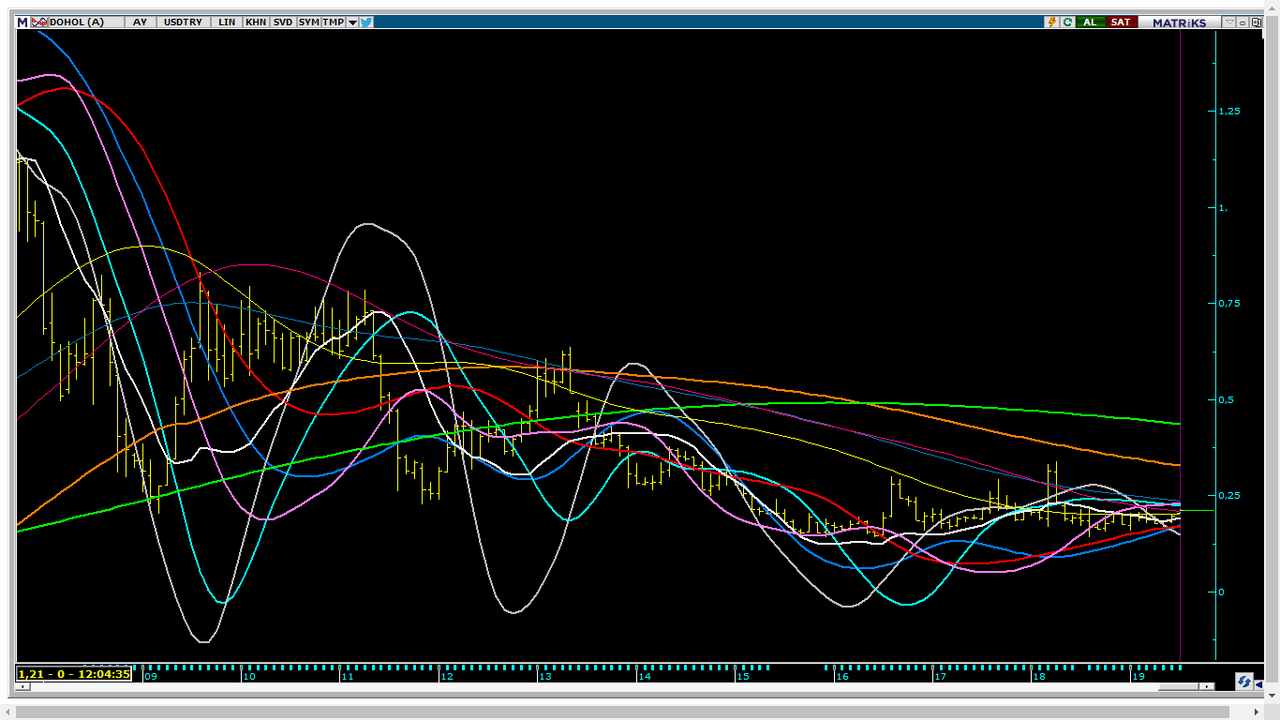Click the 0 price axis label
Screen dimensions: 1280x720
pyautogui.click(x=1221, y=591)
